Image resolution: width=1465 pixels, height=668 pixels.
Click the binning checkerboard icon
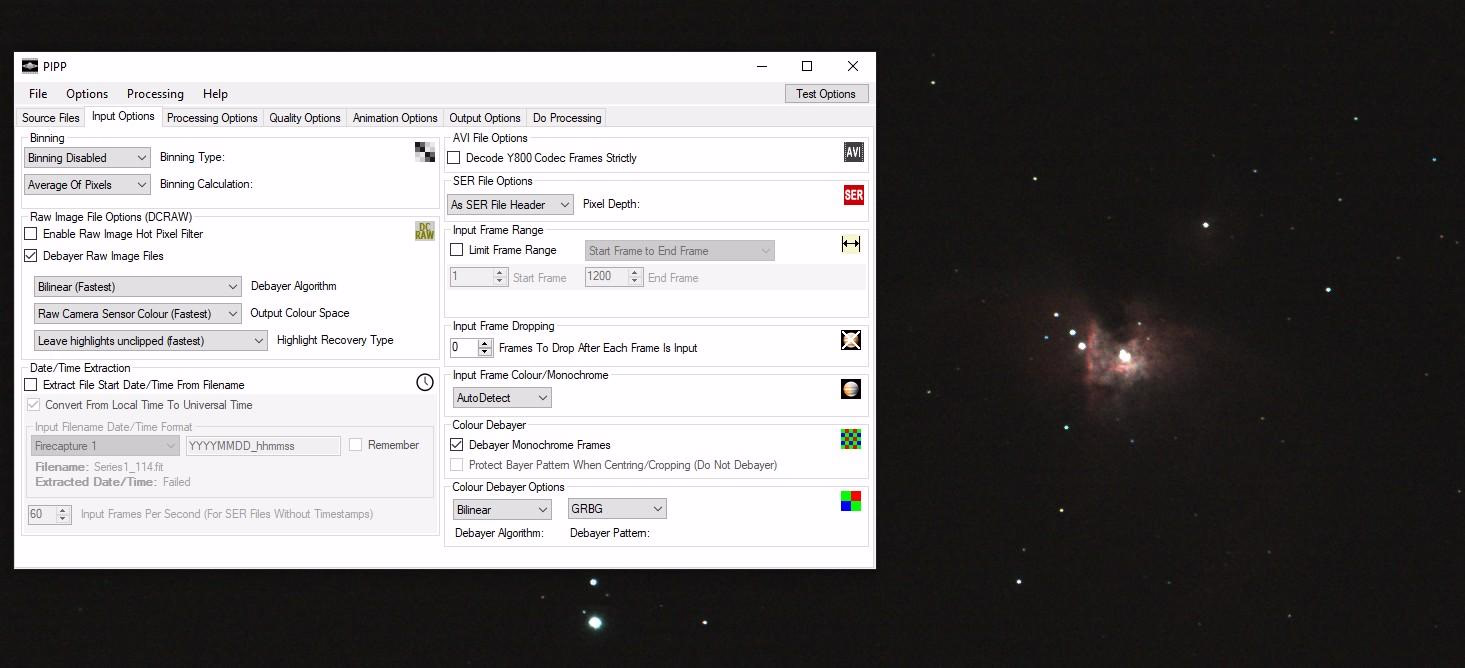click(x=425, y=152)
